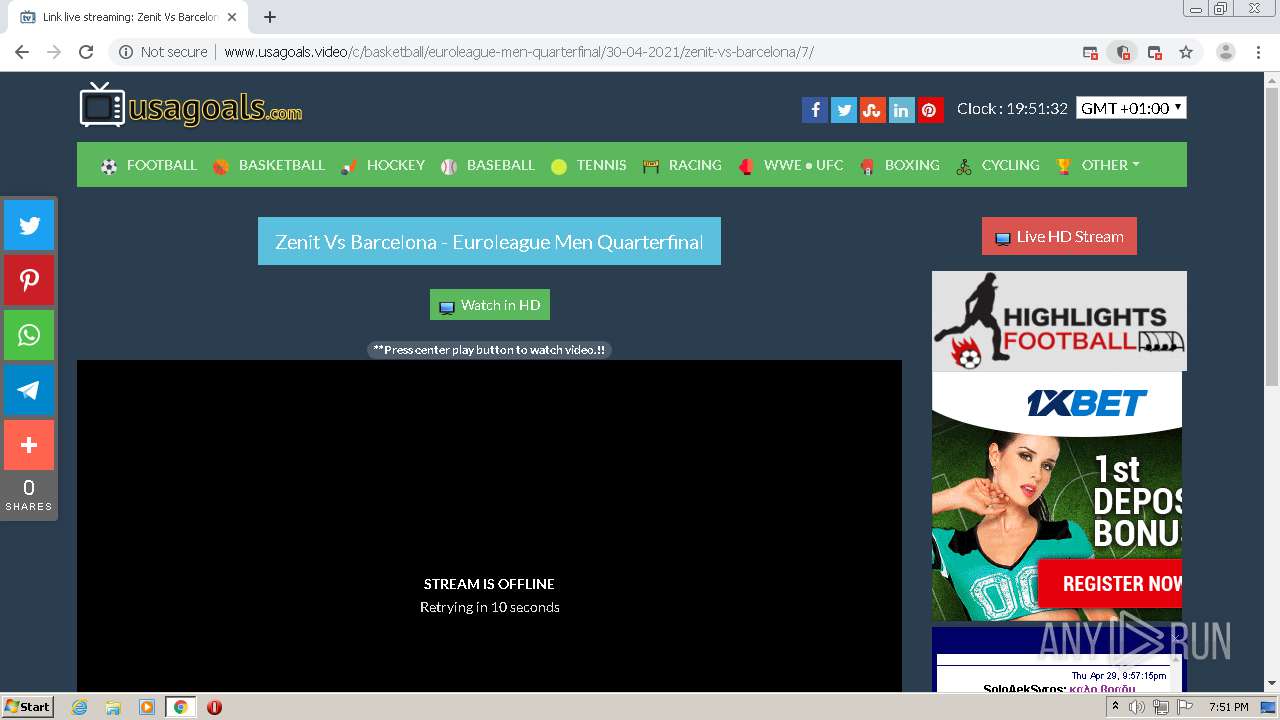Open GMT +01:00 timezone dropdown

(x=1131, y=108)
